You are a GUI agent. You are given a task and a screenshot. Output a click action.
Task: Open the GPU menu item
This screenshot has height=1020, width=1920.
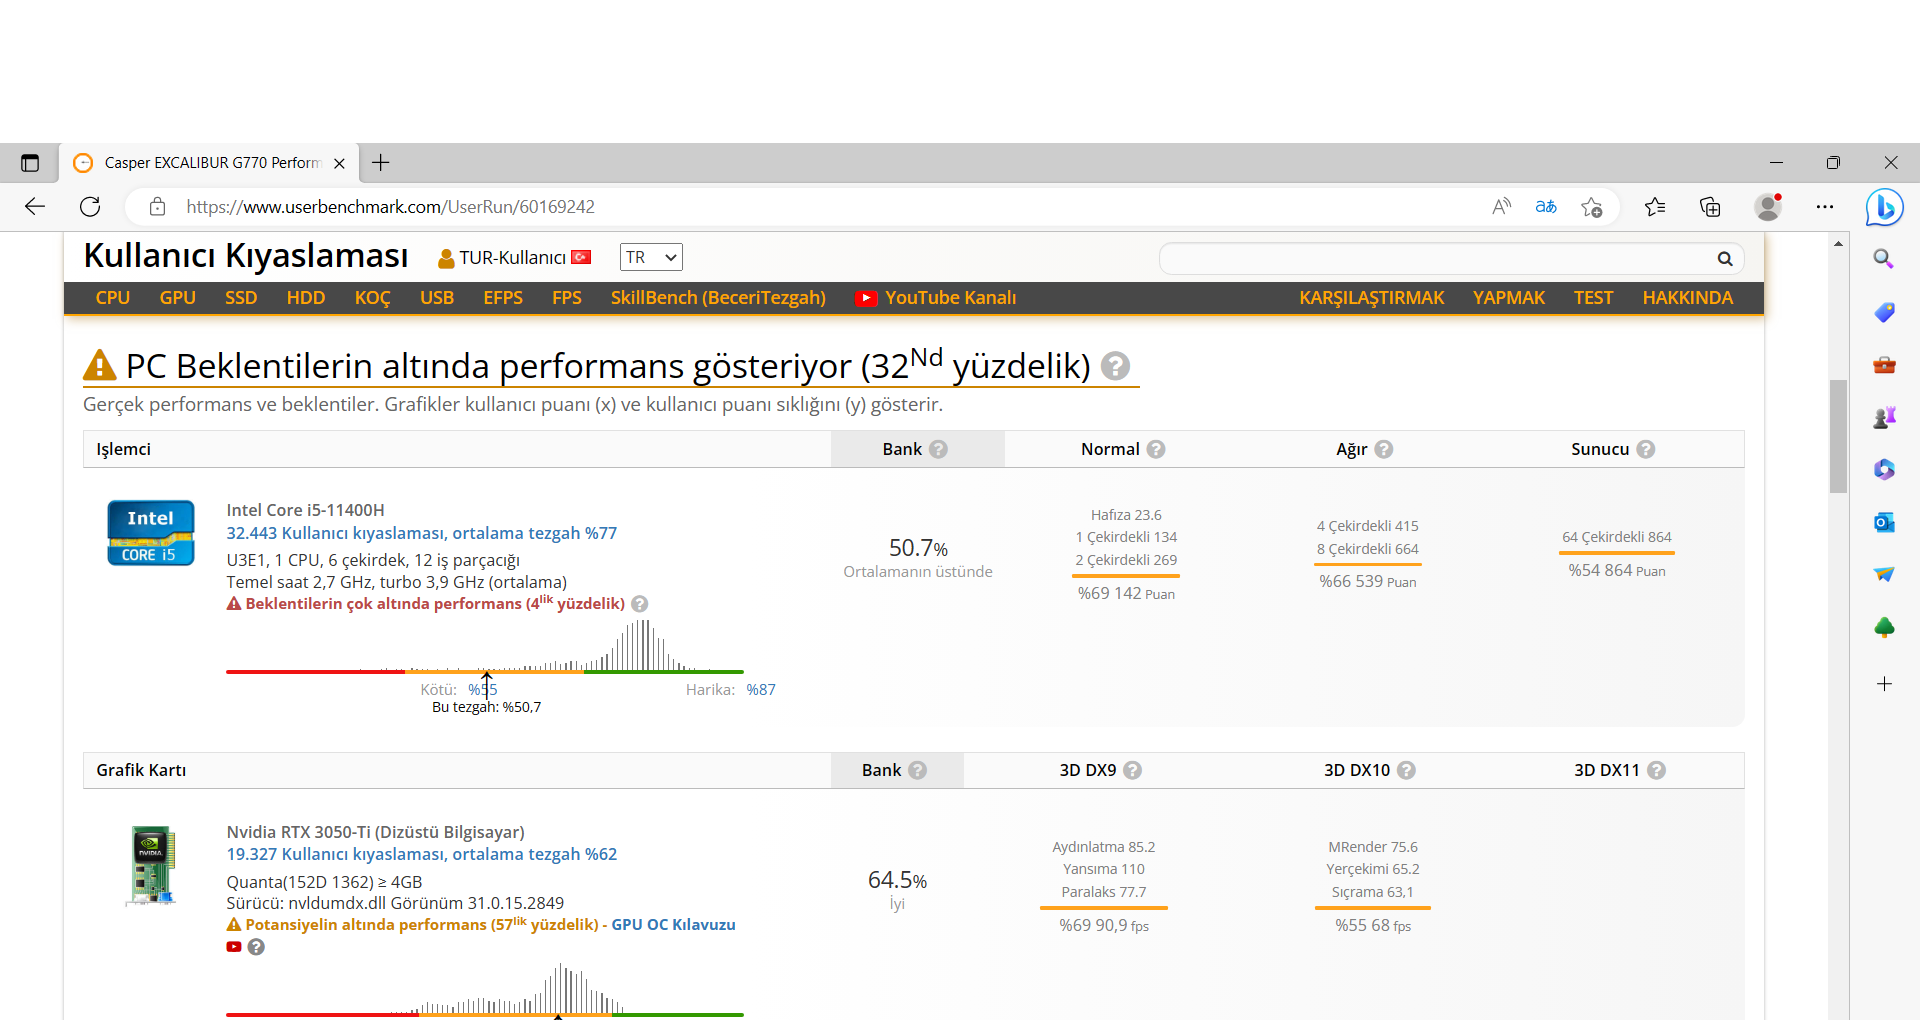click(177, 298)
